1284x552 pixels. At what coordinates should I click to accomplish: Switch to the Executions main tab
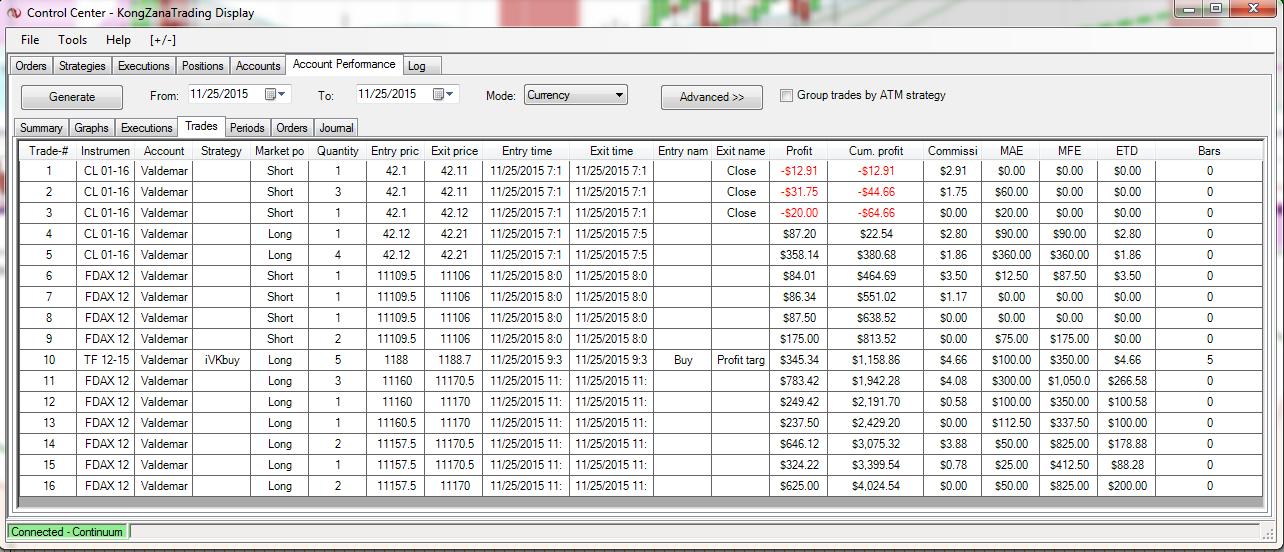(143, 66)
